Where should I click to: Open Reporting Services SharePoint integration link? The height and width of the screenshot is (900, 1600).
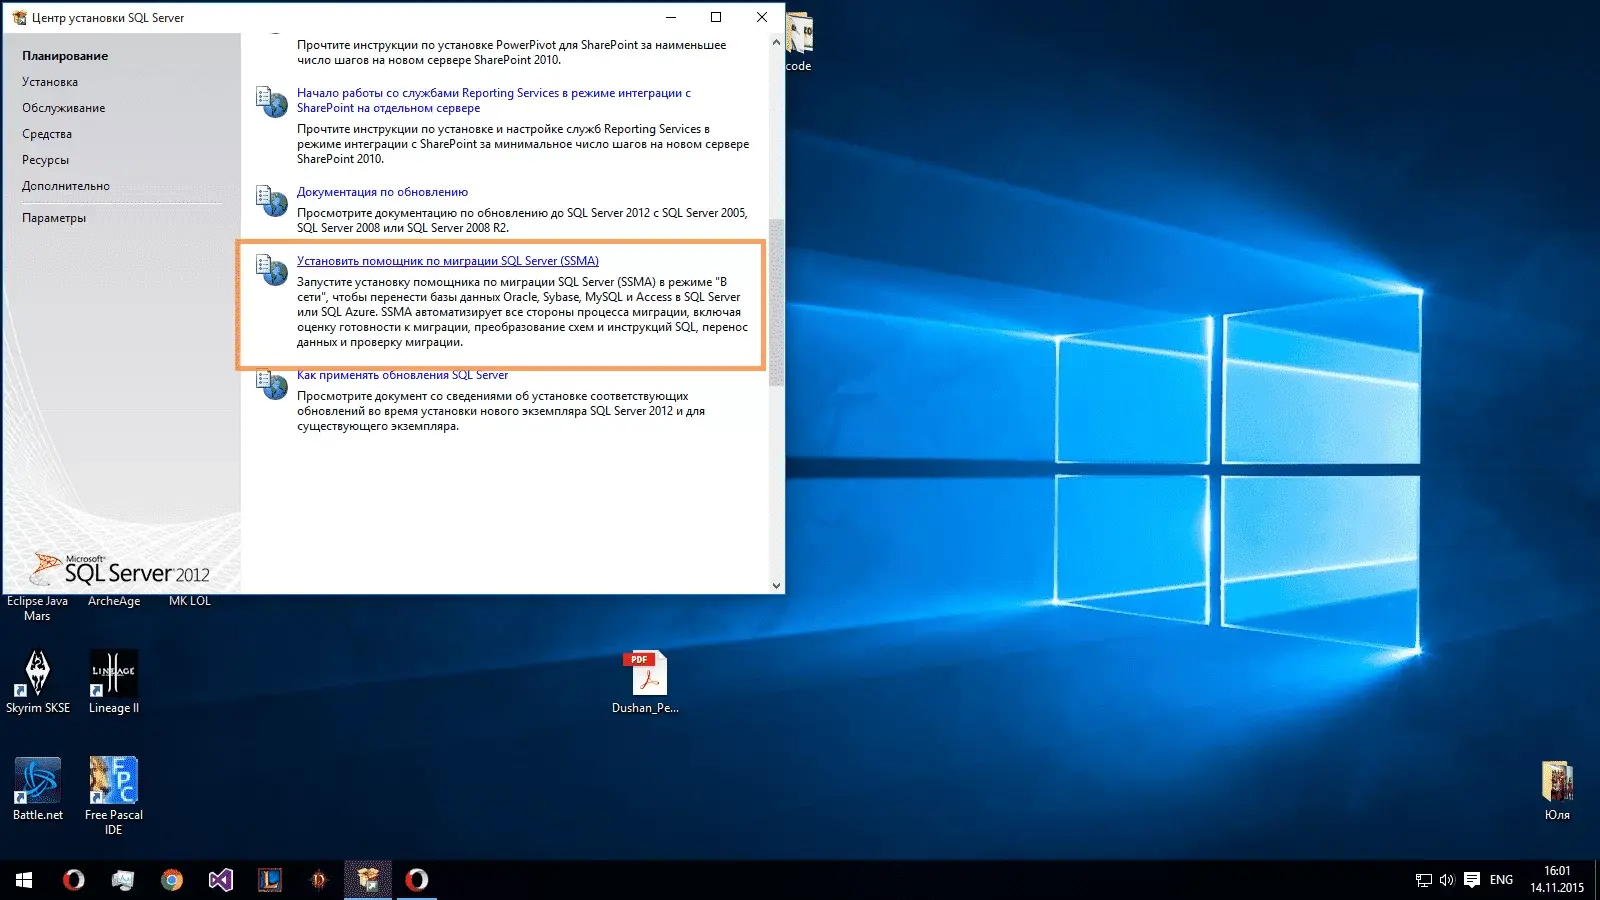pos(494,100)
